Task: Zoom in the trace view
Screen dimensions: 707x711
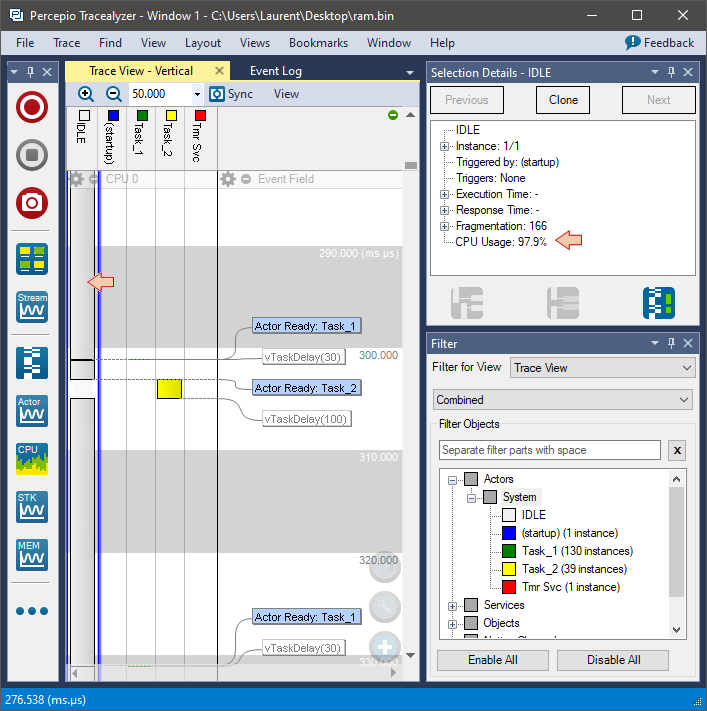Action: coord(86,94)
